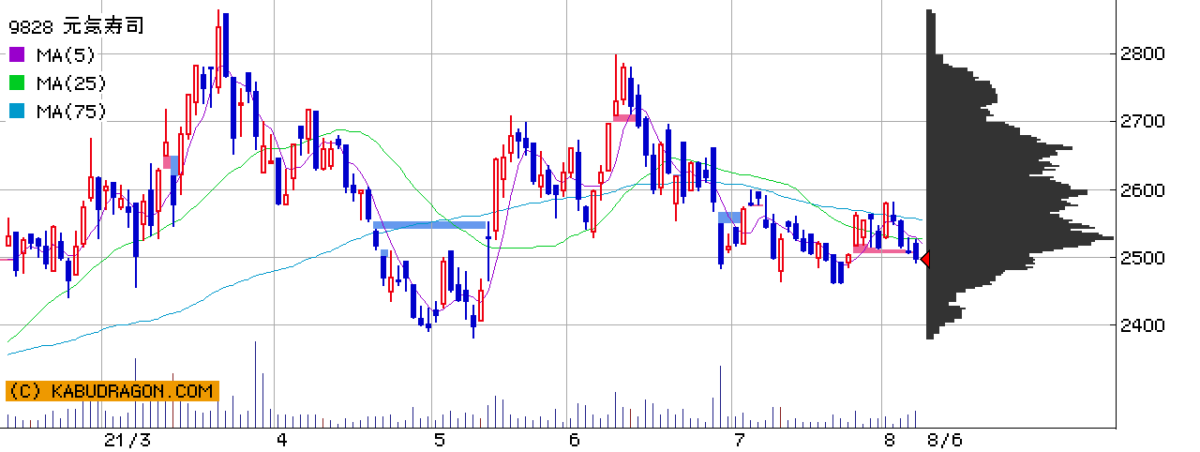Click the (C) KABUDRAGON.COM label
1200x452 pixels.
[x=110, y=391]
